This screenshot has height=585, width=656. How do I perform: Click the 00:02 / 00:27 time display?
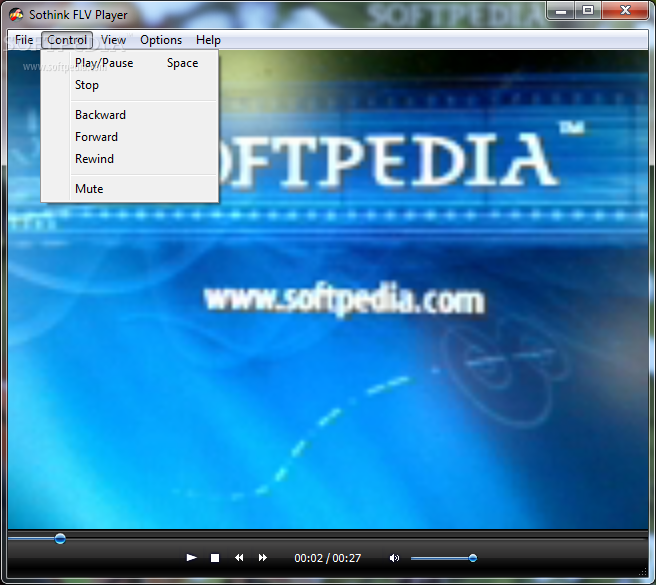coord(328,558)
